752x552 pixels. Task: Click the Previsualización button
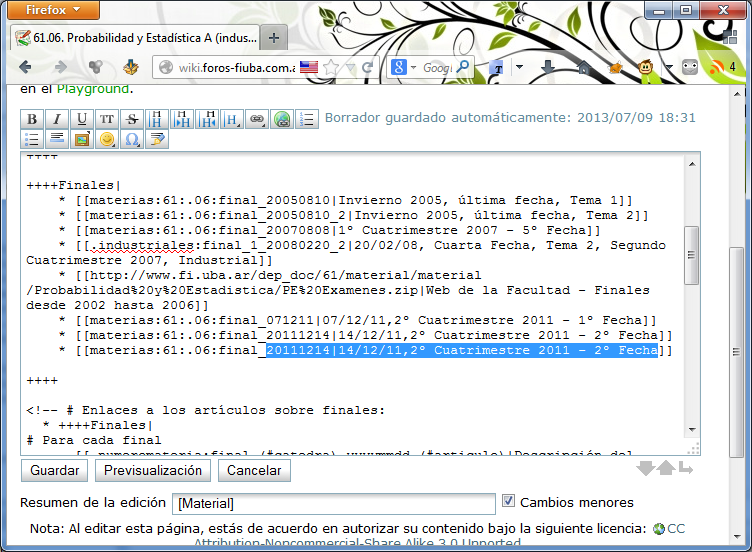tap(153, 470)
